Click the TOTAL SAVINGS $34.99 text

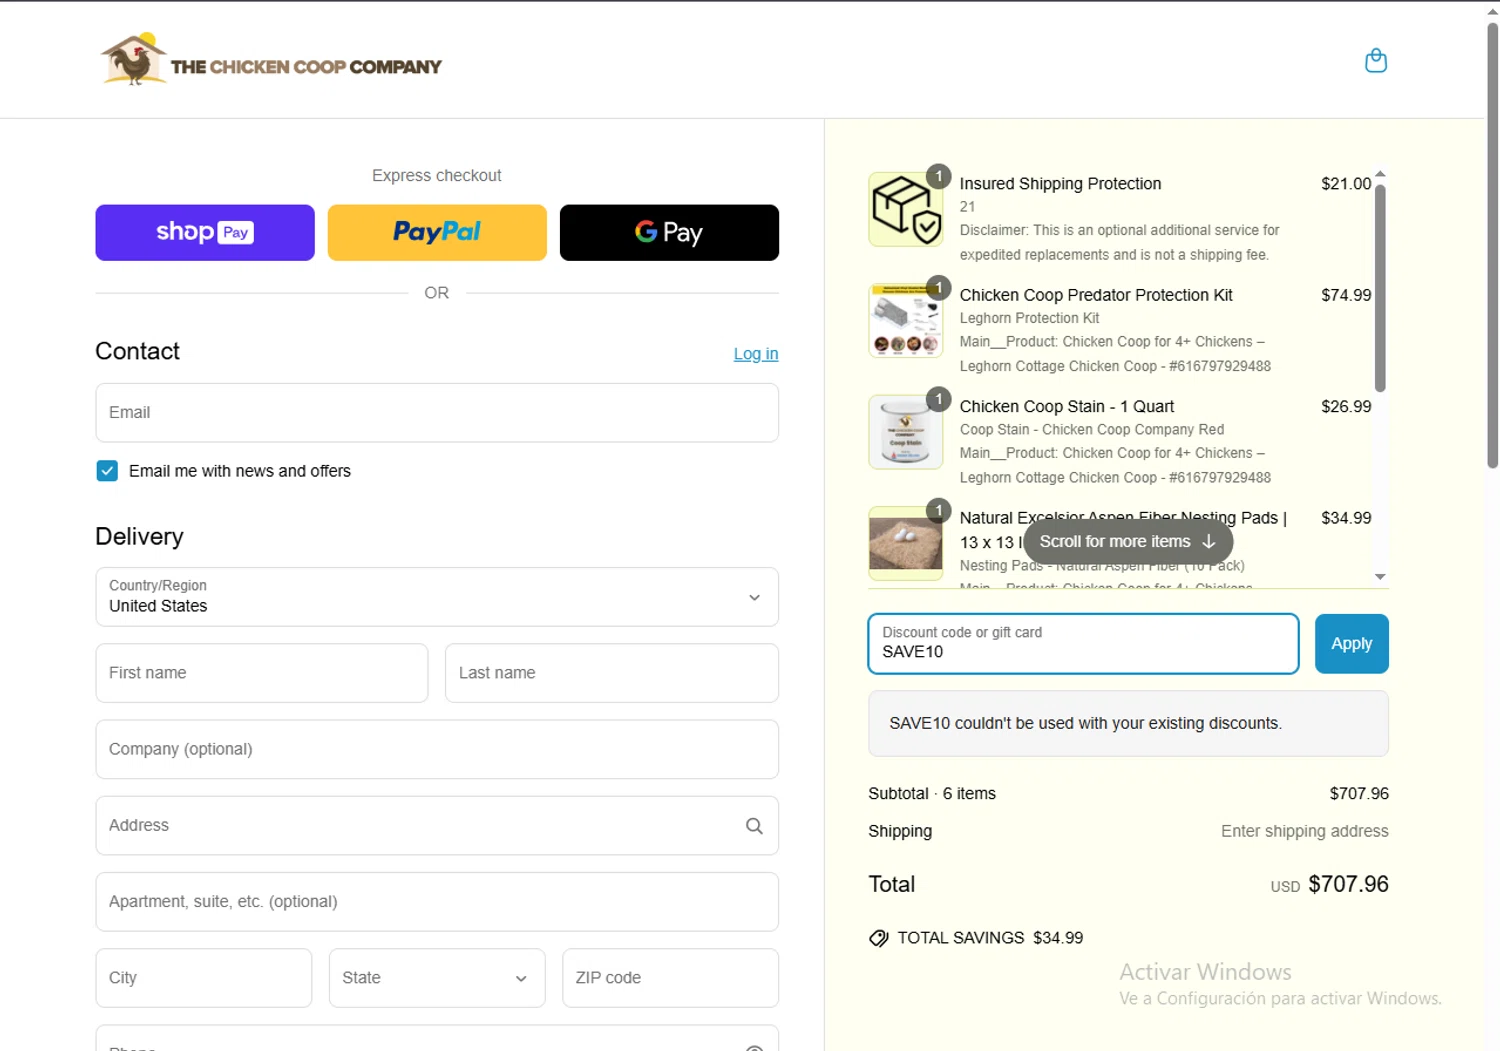click(990, 938)
